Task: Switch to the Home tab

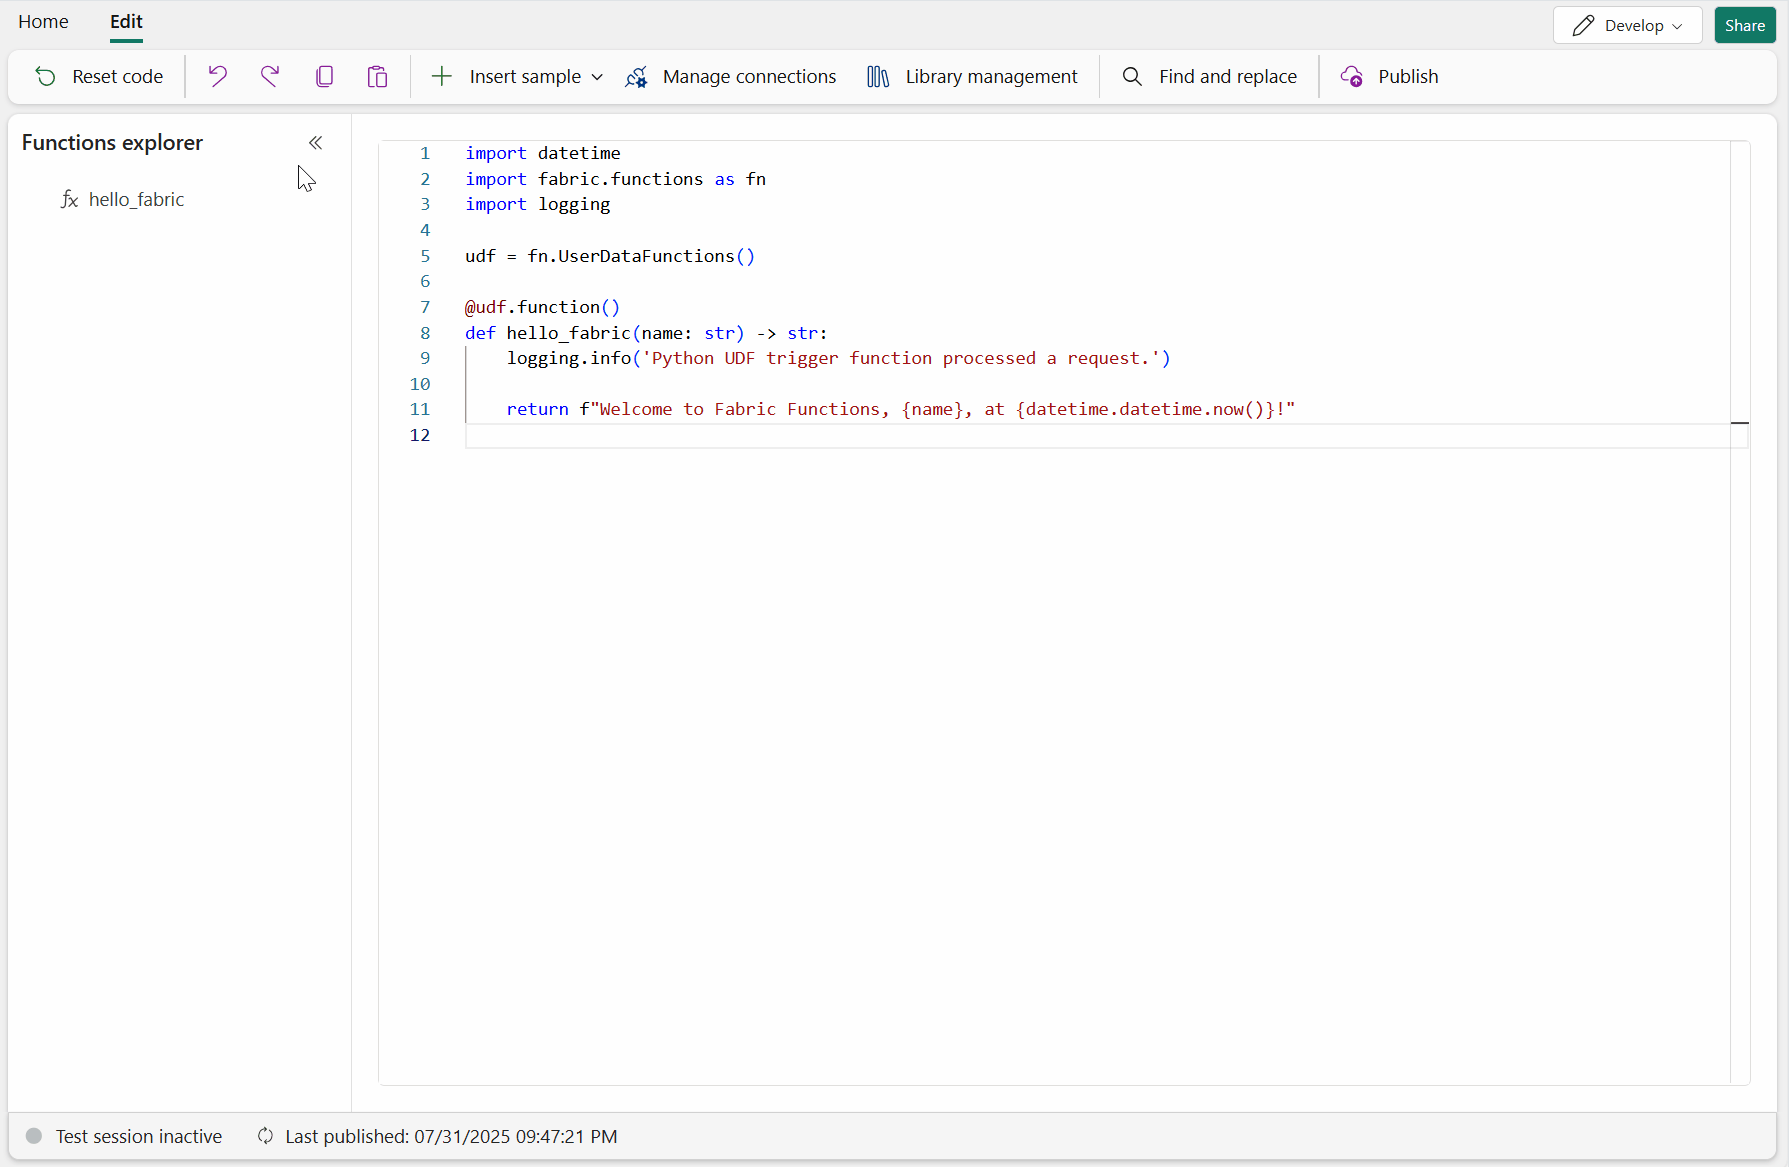Action: click(x=43, y=21)
